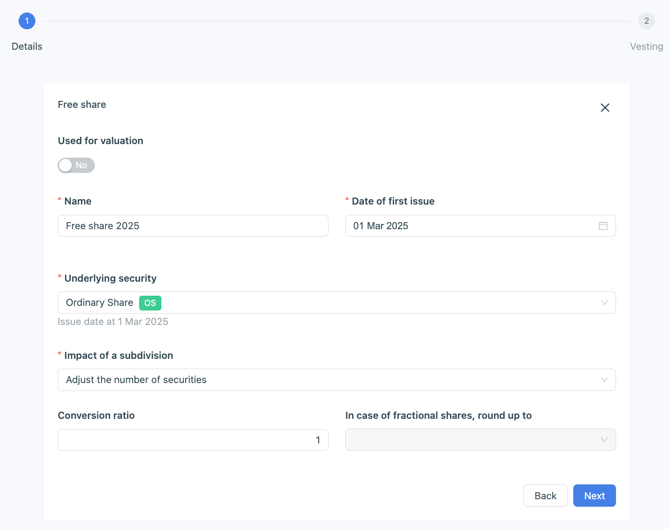The height and width of the screenshot is (529, 670).
Task: Click the Impact of a subdivision chevron
Action: 604,380
